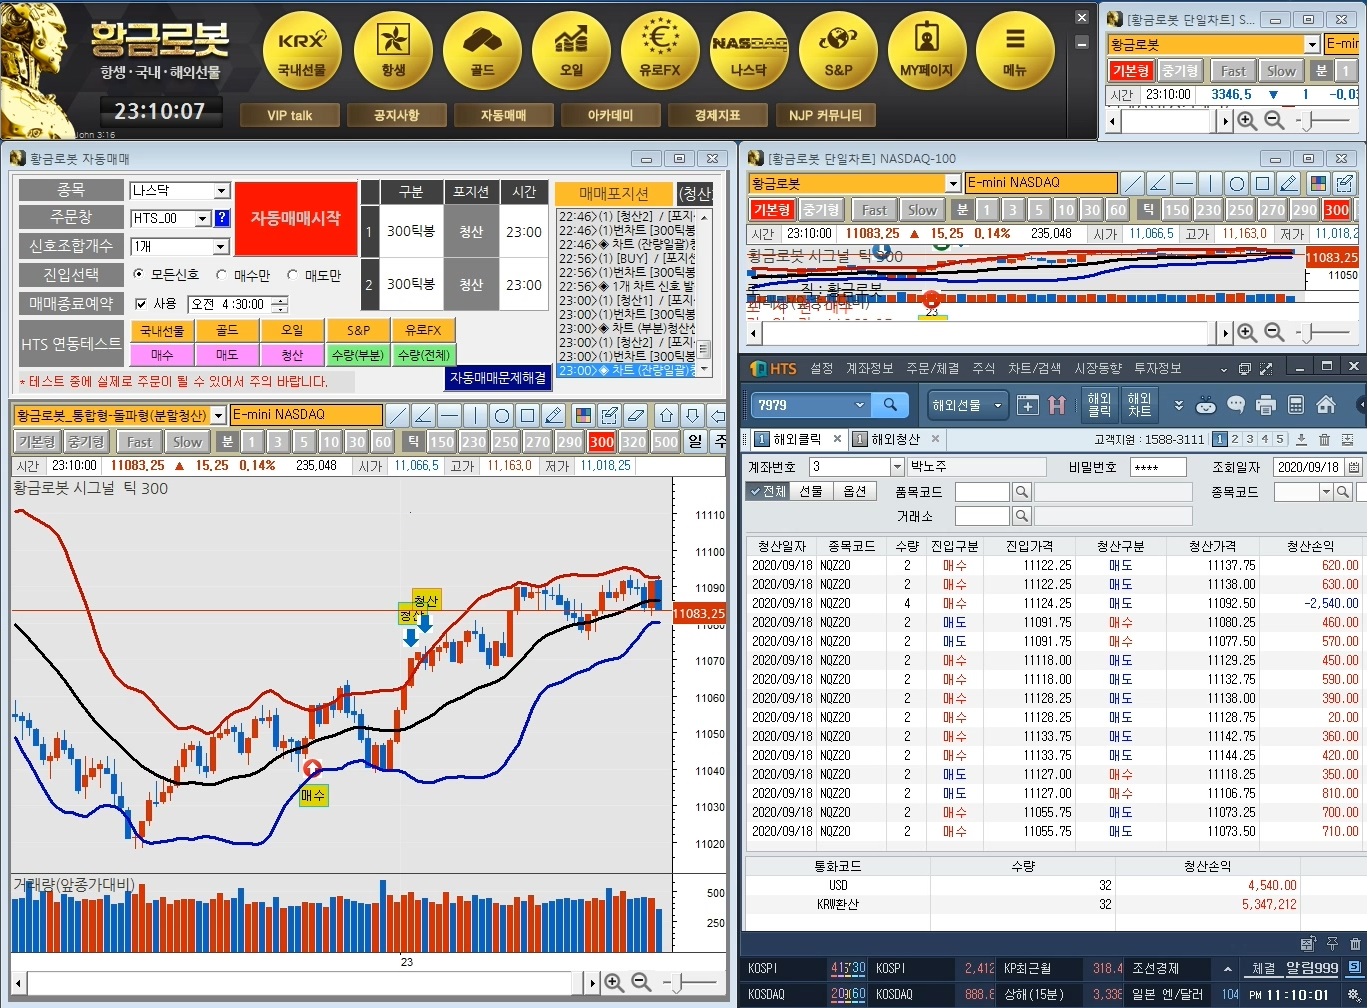Click the 자동매매문제해결 button

pyautogui.click(x=498, y=378)
